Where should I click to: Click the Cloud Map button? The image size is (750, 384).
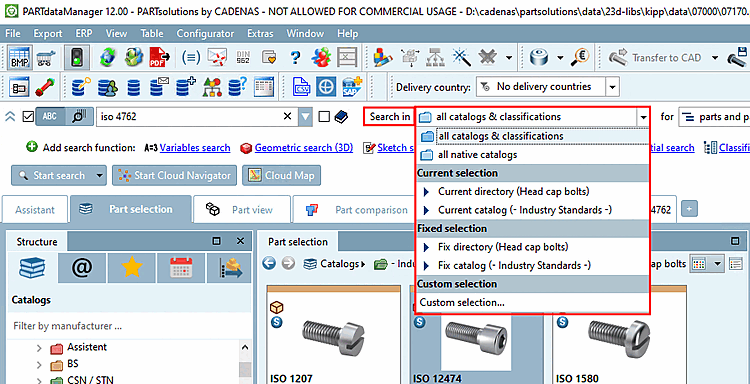(281, 176)
